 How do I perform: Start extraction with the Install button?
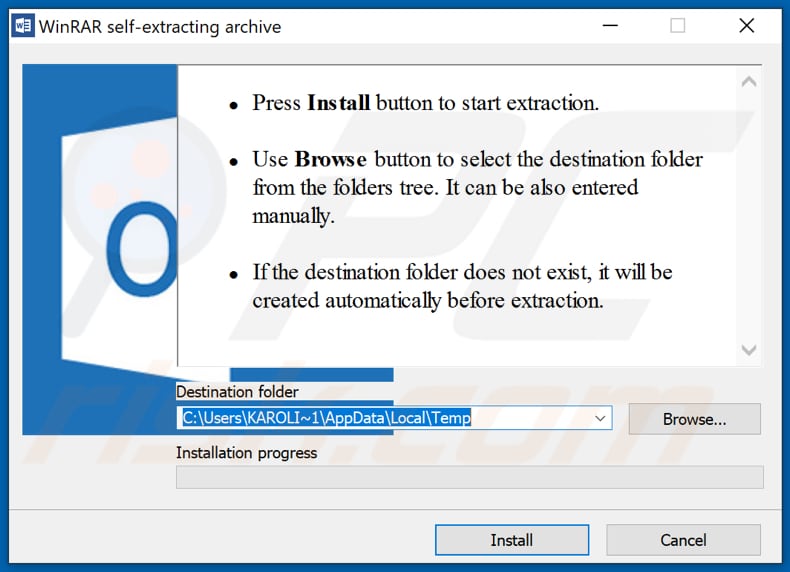coord(511,540)
